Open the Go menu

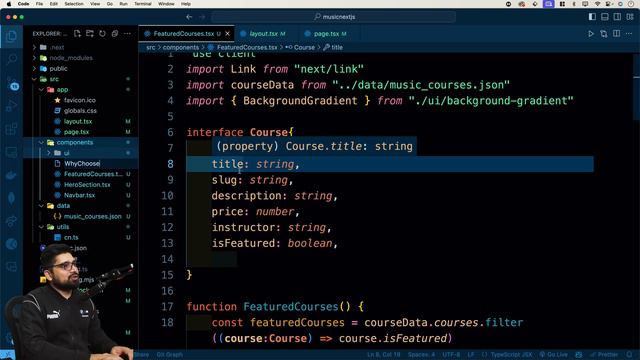tap(110, 4)
